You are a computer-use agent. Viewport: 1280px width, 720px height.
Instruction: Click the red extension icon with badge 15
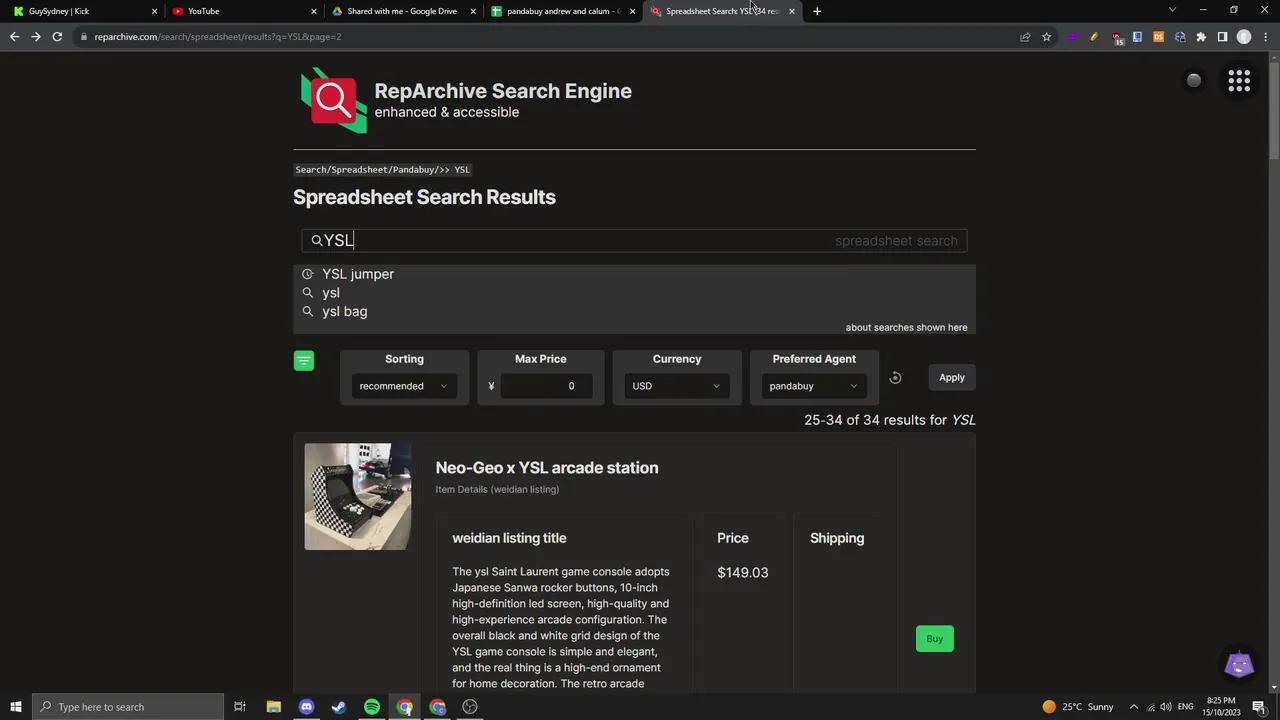point(1117,38)
